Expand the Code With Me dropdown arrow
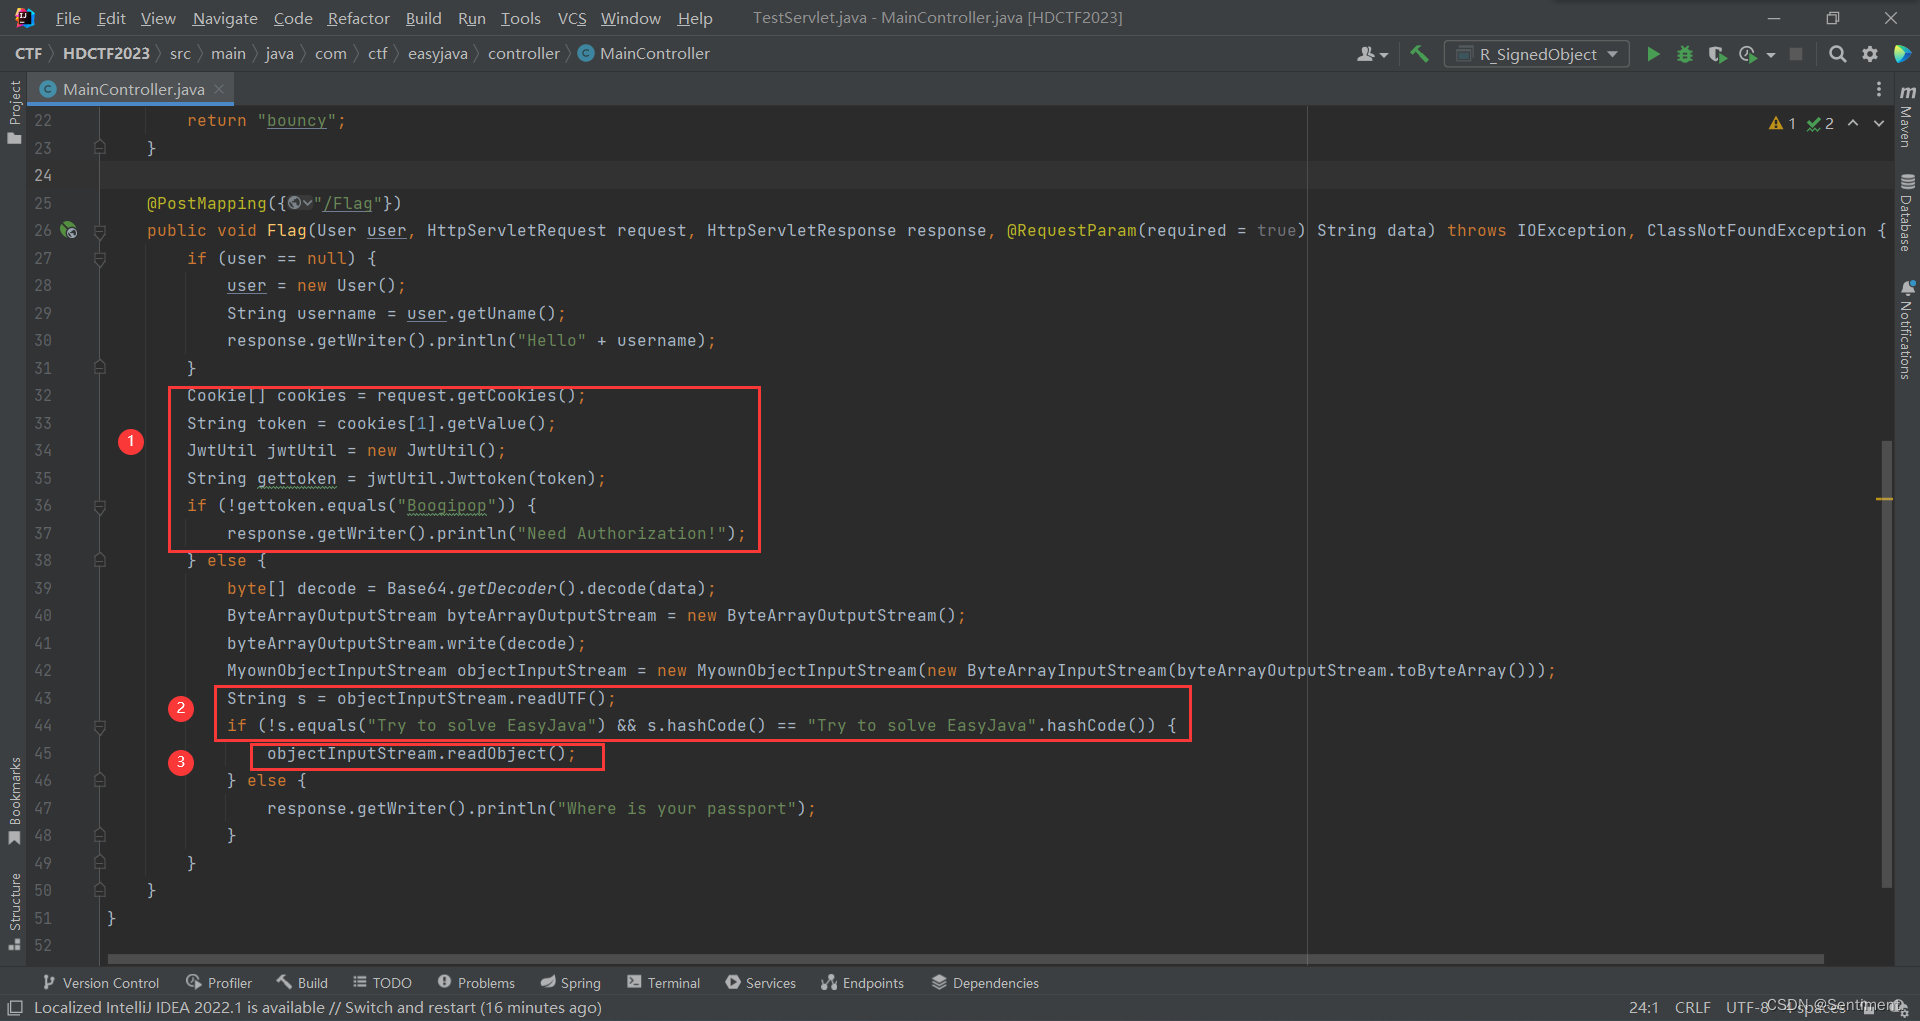 1384,55
